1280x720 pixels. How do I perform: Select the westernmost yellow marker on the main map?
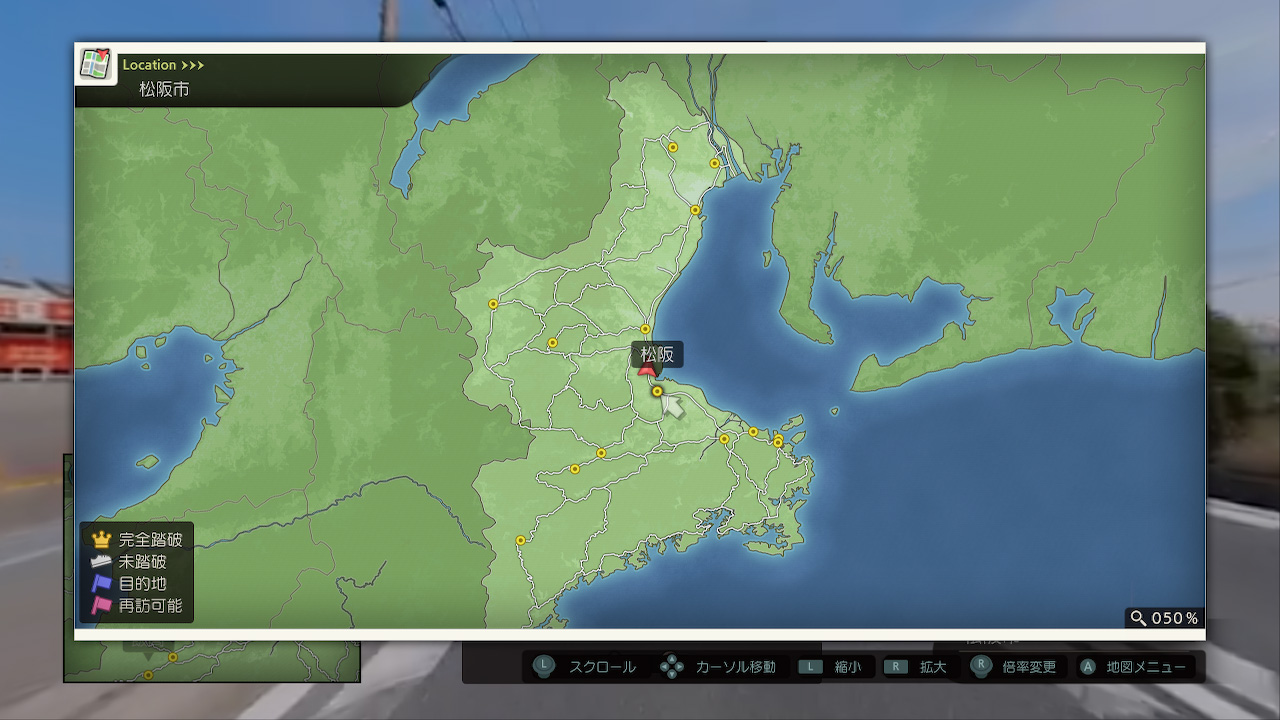click(x=493, y=304)
